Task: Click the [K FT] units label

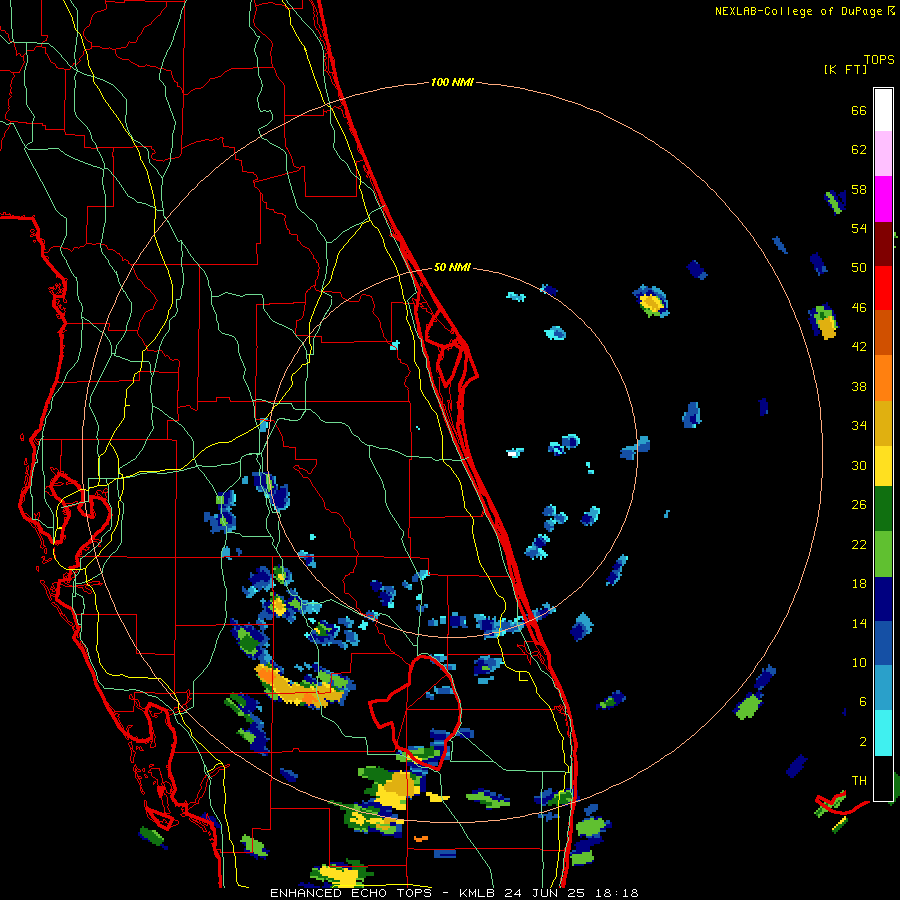Action: click(x=845, y=69)
